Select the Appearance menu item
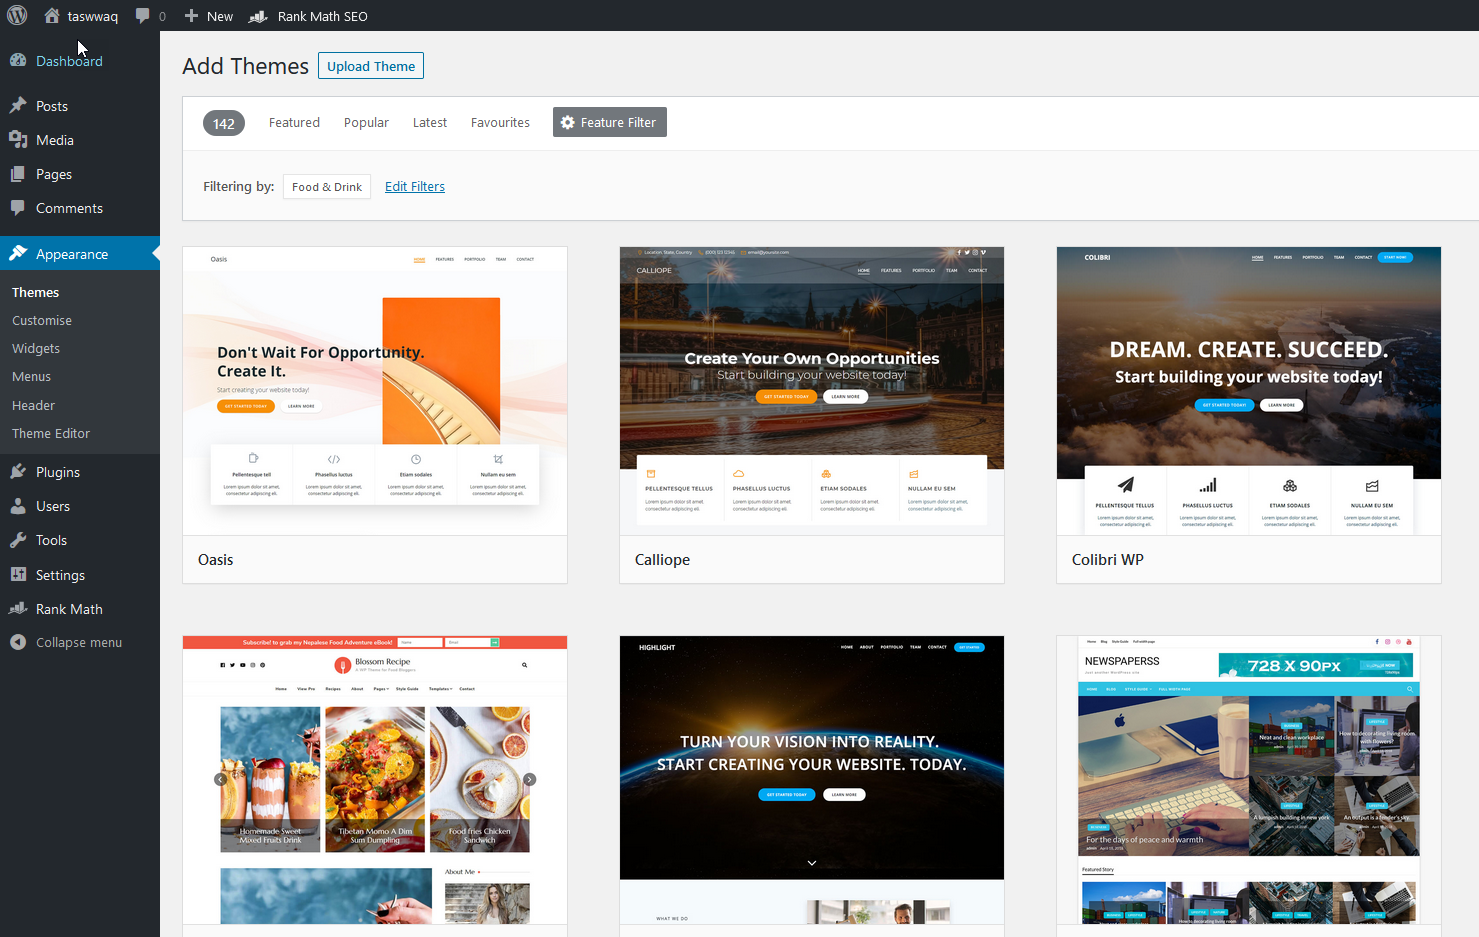 click(x=80, y=254)
